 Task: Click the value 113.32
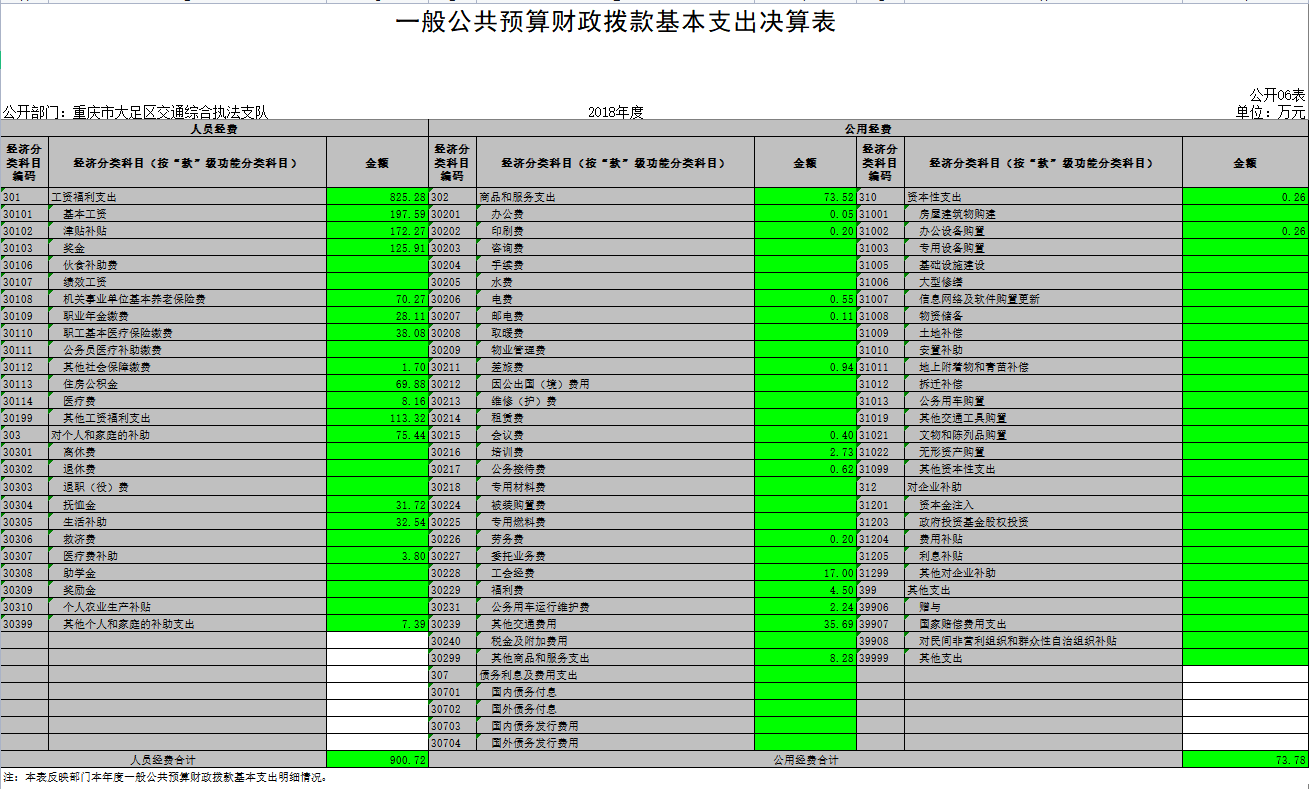click(x=377, y=418)
